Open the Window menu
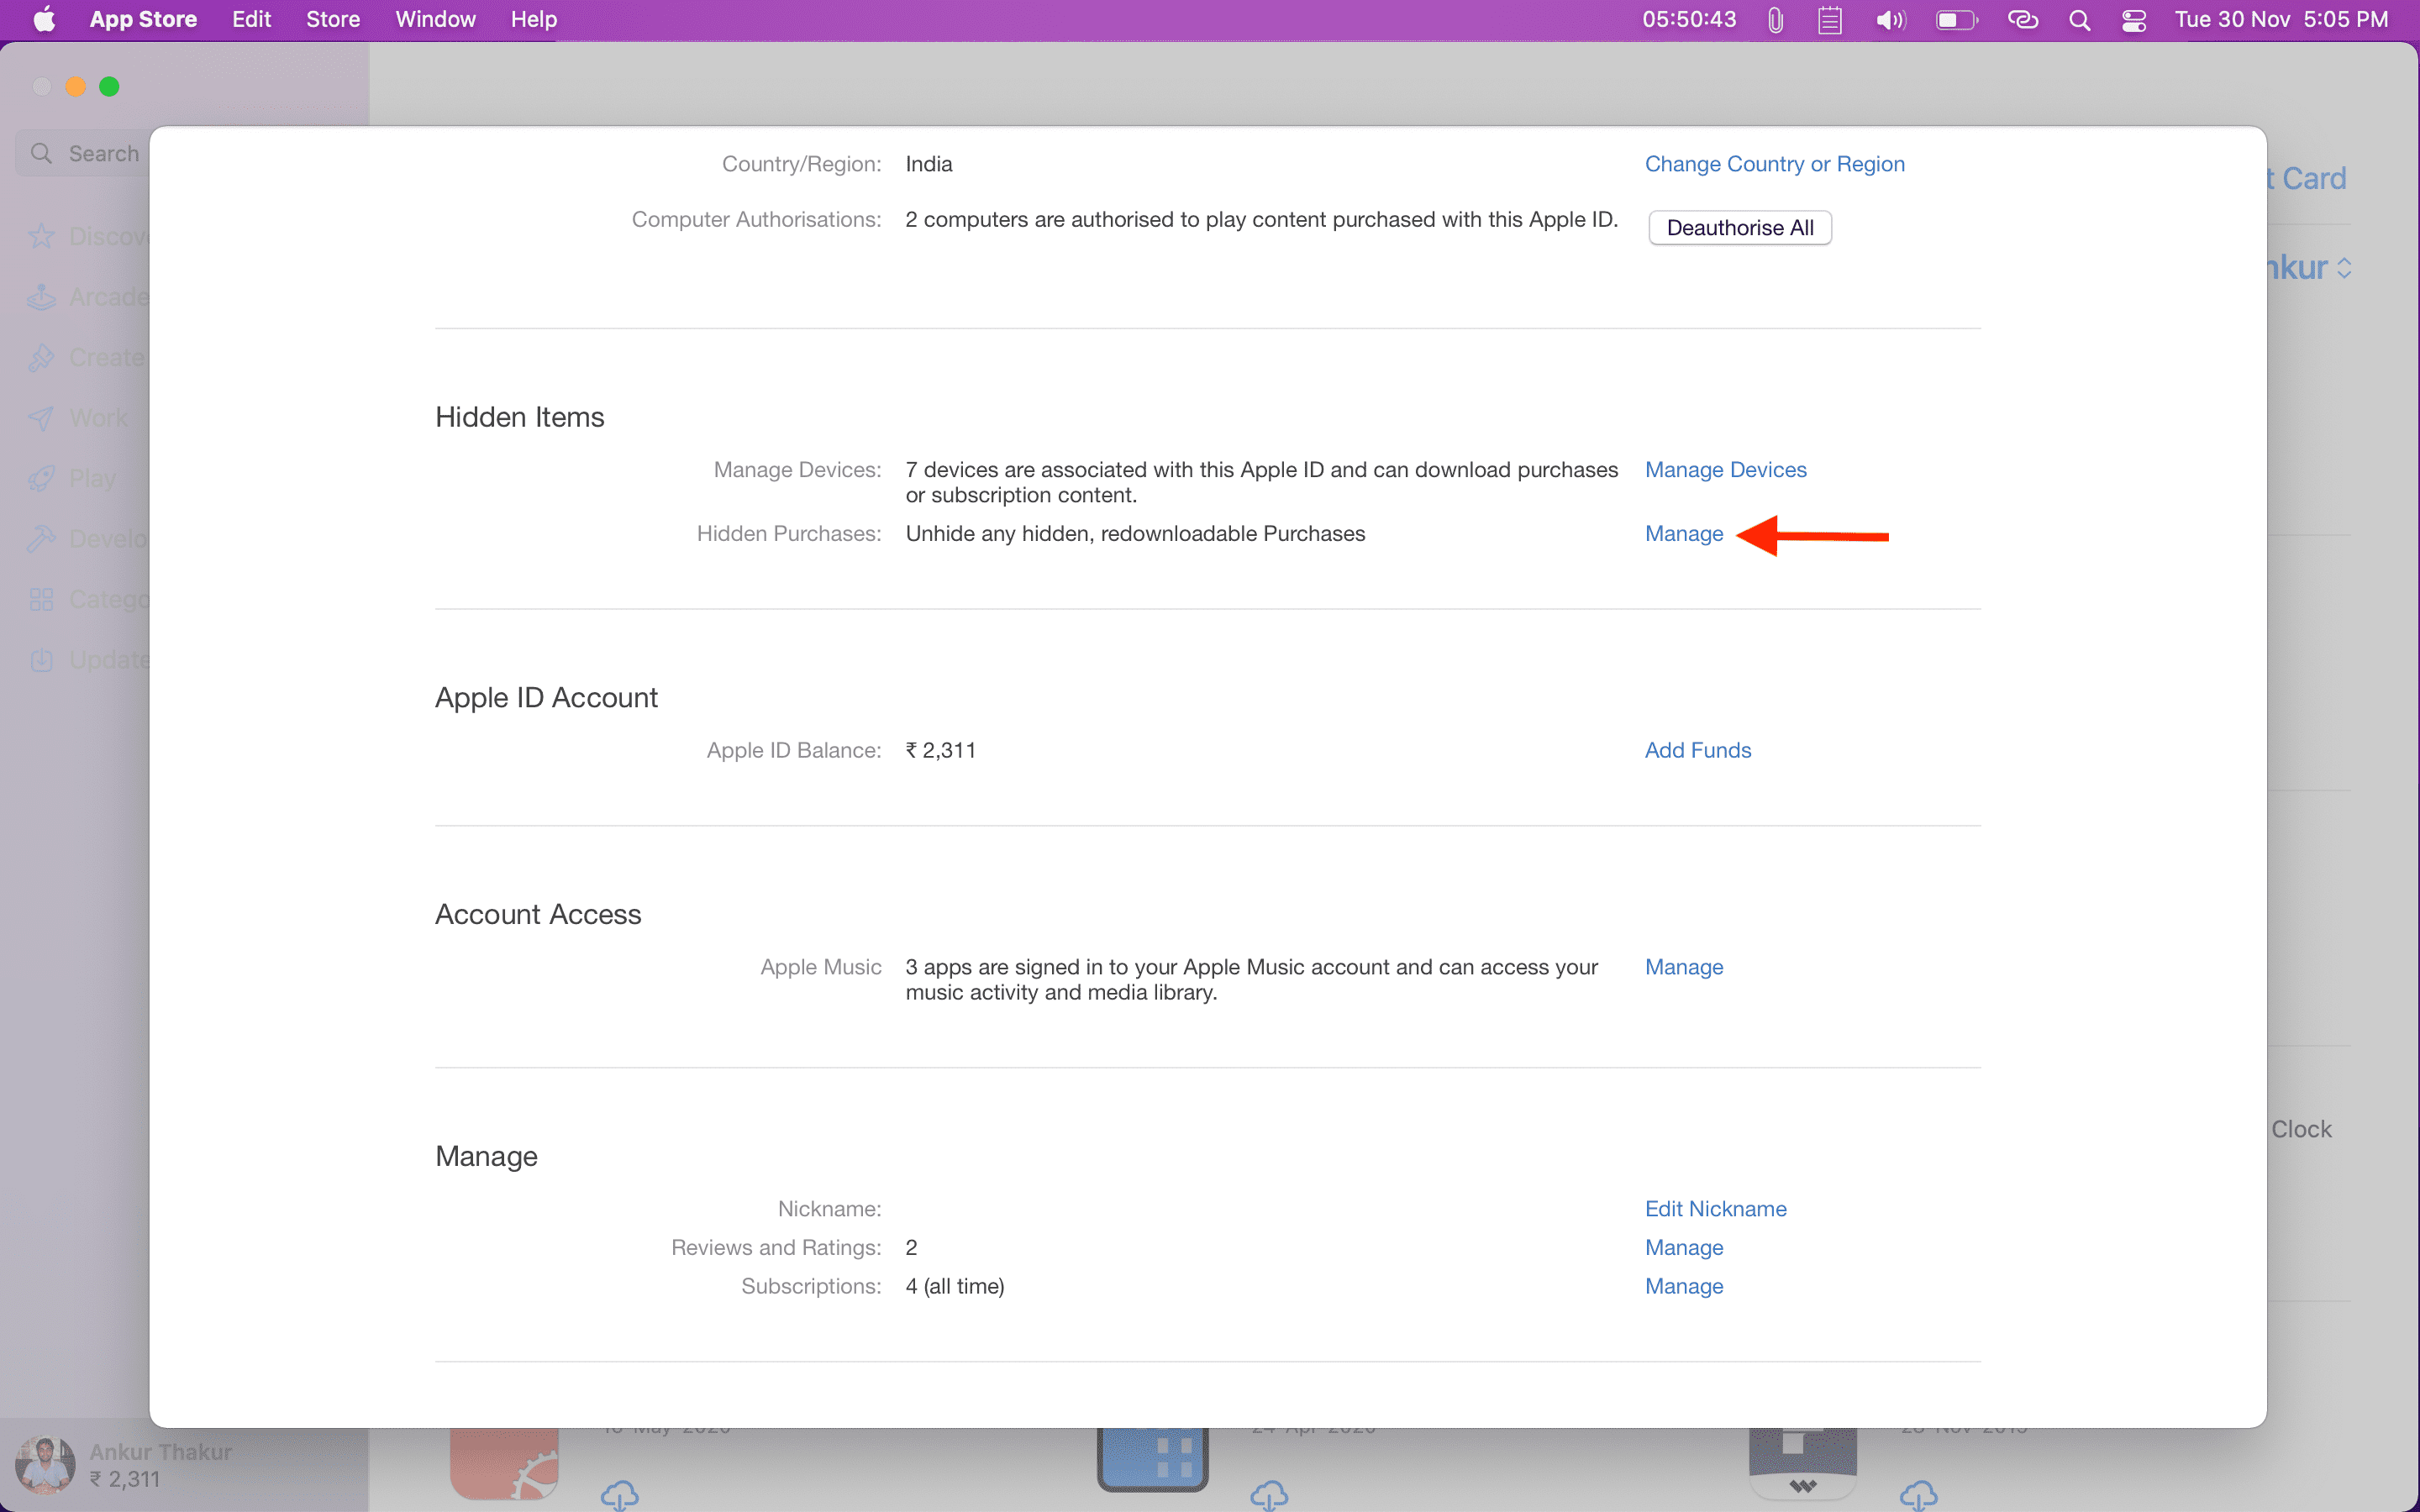2420x1512 pixels. click(435, 19)
